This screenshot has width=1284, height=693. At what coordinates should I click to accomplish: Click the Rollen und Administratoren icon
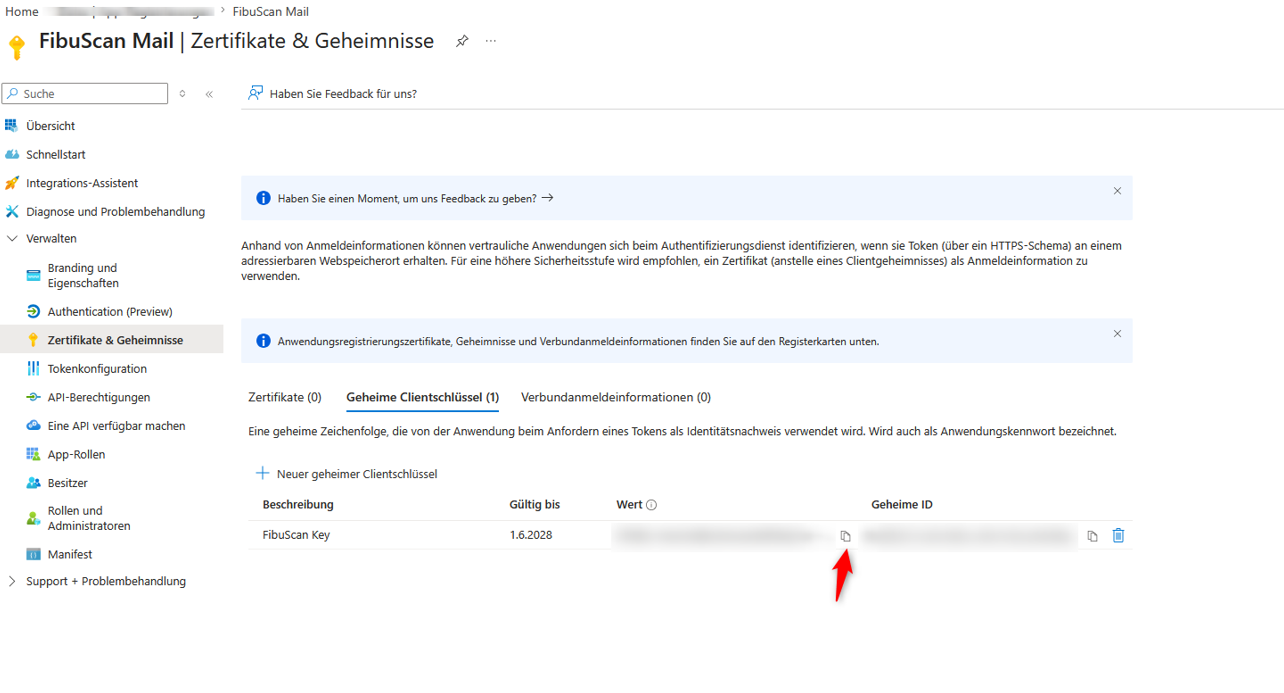(x=33, y=518)
